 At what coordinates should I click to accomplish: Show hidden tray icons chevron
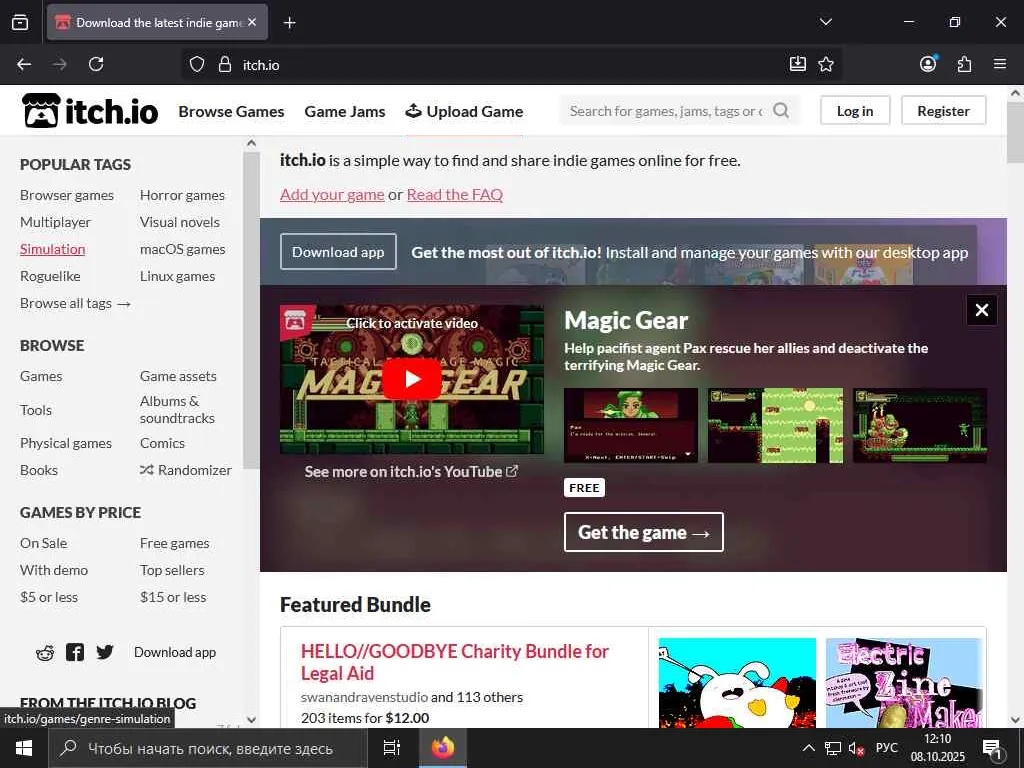808,748
